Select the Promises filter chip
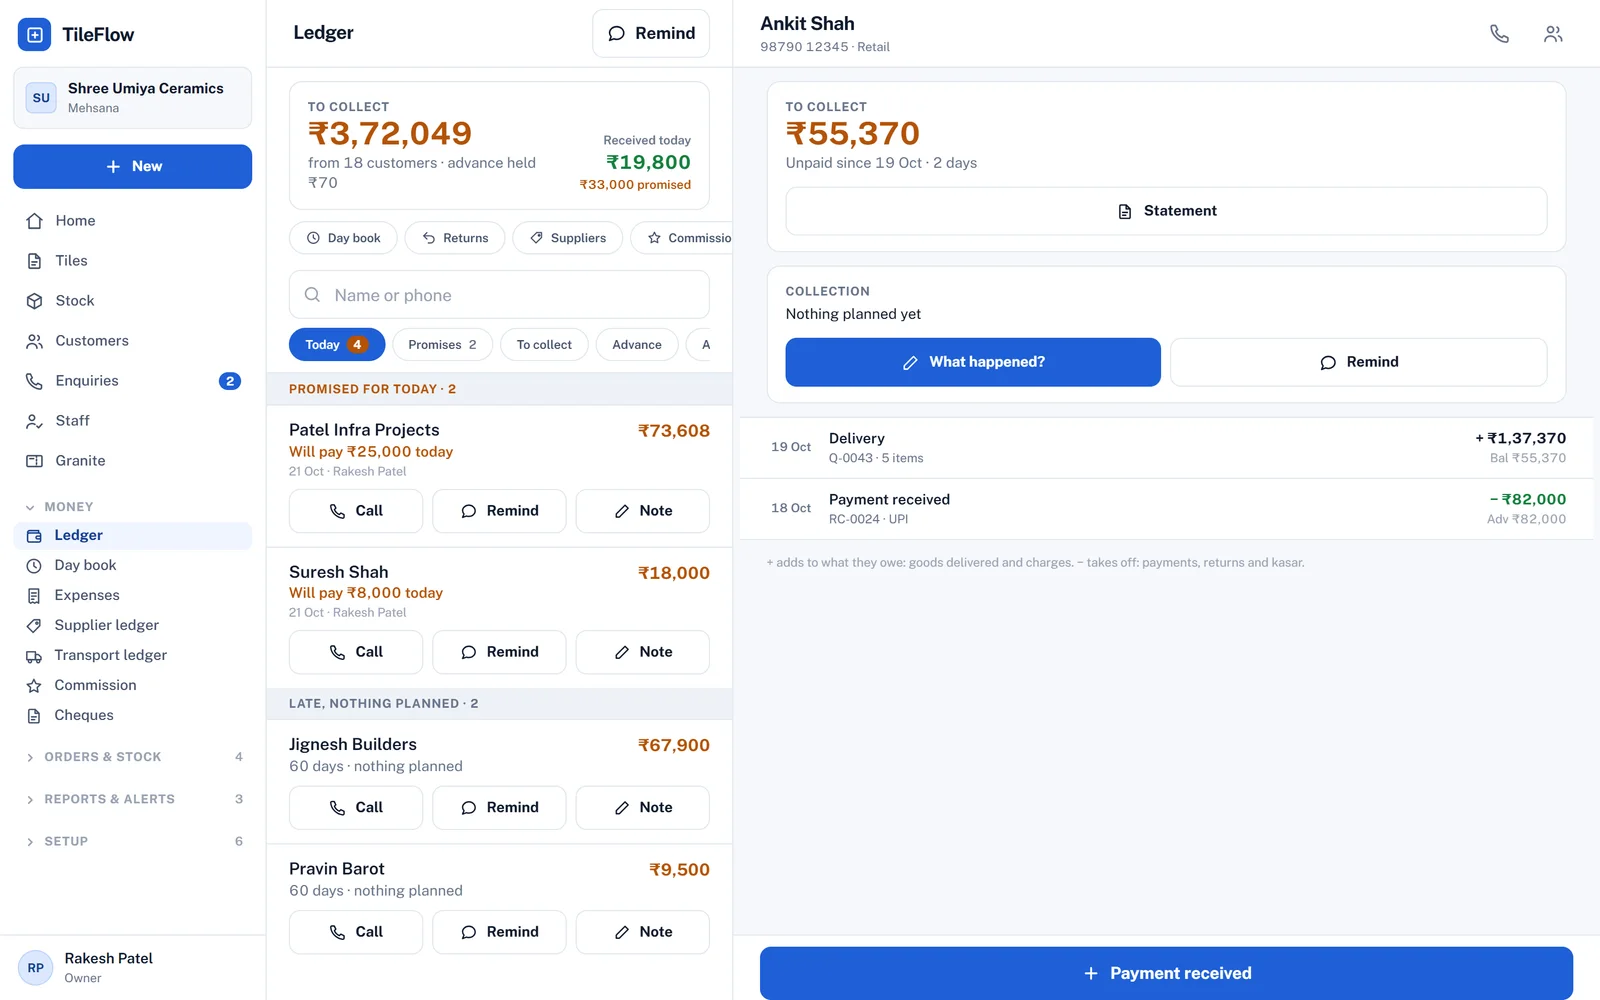Viewport: 1600px width, 1000px height. point(442,345)
